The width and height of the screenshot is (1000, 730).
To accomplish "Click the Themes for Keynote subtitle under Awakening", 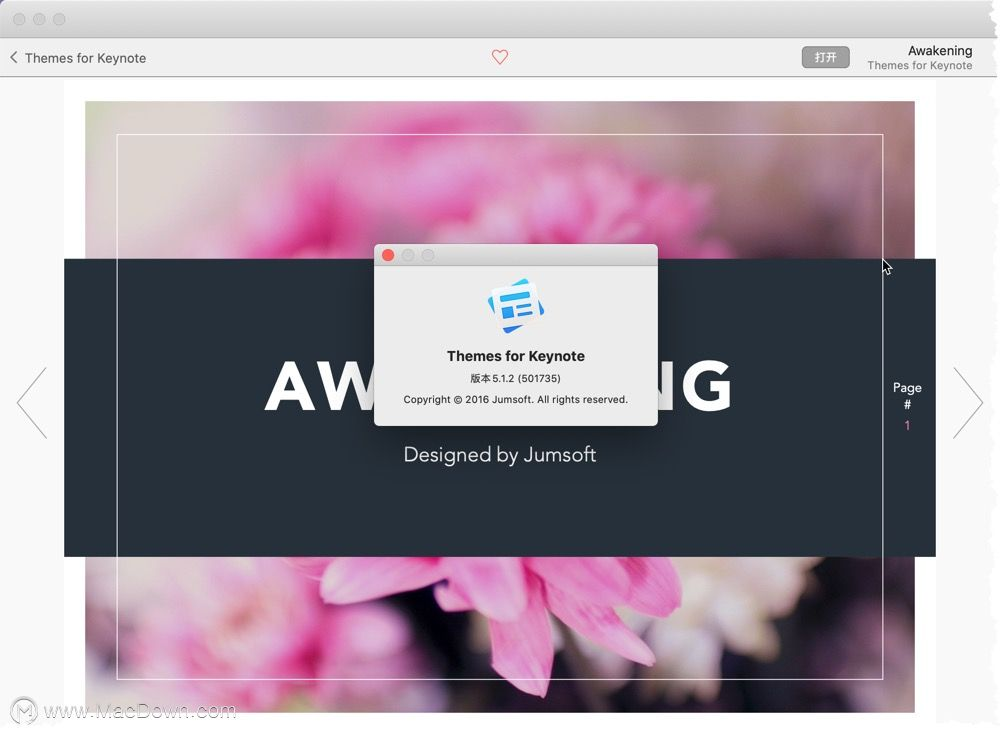I will (x=920, y=66).
